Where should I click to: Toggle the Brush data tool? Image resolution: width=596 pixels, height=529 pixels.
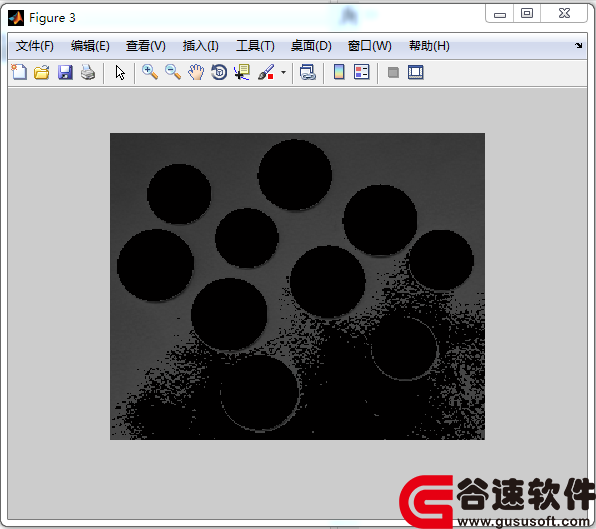(266, 72)
